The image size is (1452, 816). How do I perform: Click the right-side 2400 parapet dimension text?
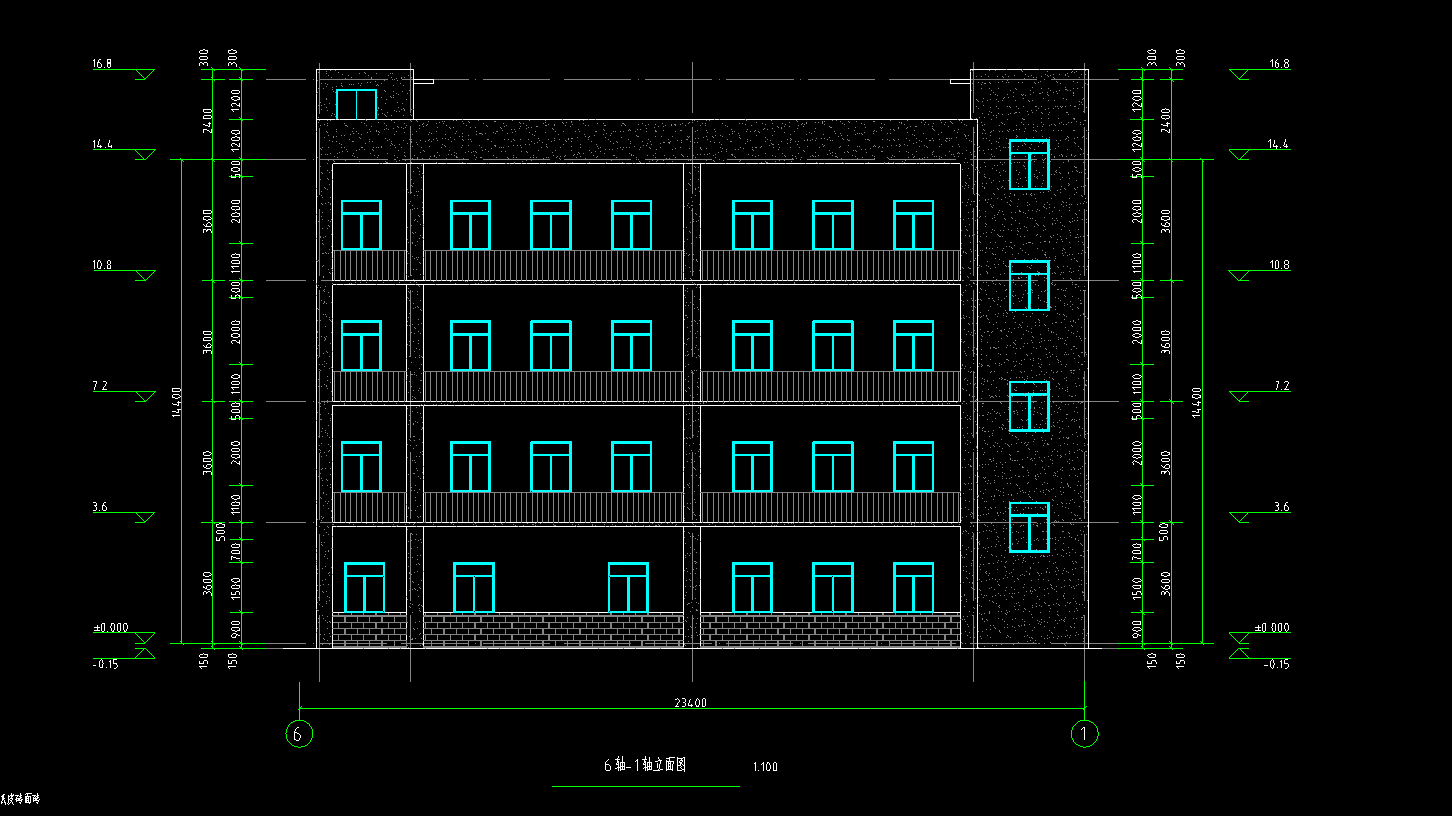click(1165, 120)
